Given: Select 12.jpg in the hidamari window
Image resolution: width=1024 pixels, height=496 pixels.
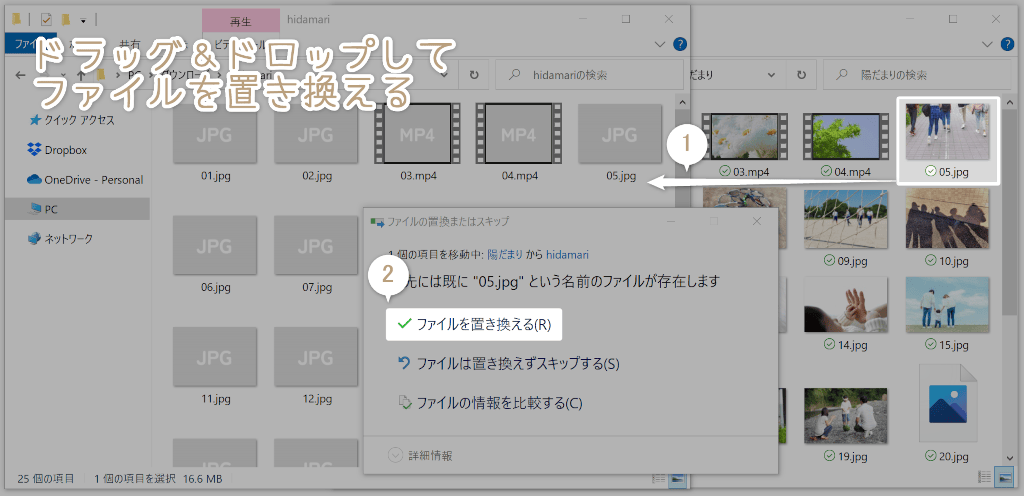Looking at the screenshot, I should click(x=315, y=365).
